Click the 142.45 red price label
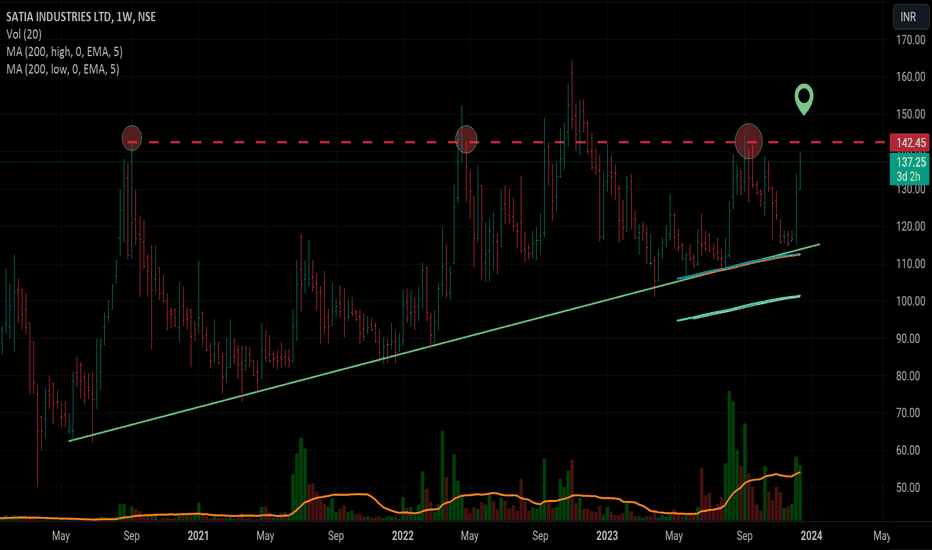This screenshot has height=550, width=932. click(911, 143)
